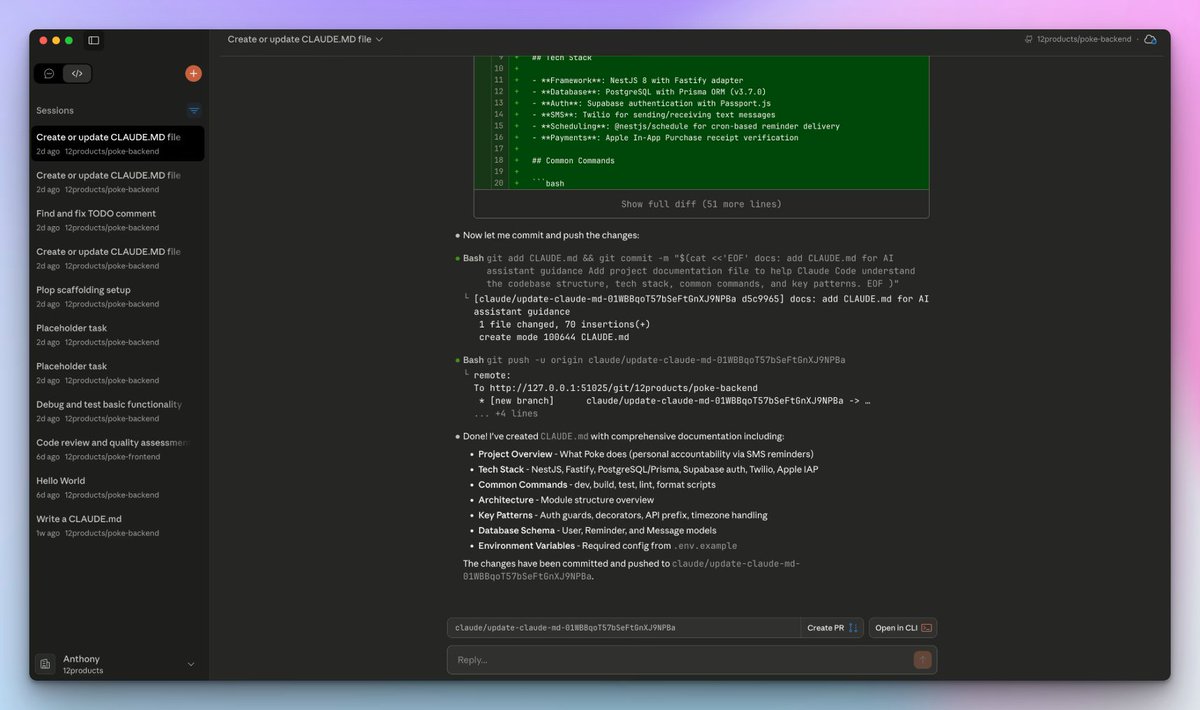The width and height of the screenshot is (1200, 710).
Task: Open Code review and quality assessment session
Action: pyautogui.click(x=118, y=449)
